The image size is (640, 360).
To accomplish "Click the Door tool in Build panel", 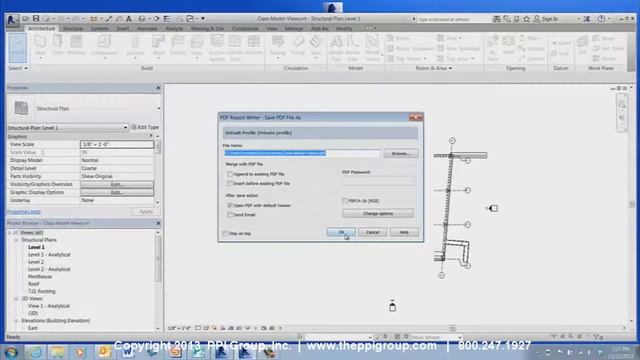I will (58, 45).
